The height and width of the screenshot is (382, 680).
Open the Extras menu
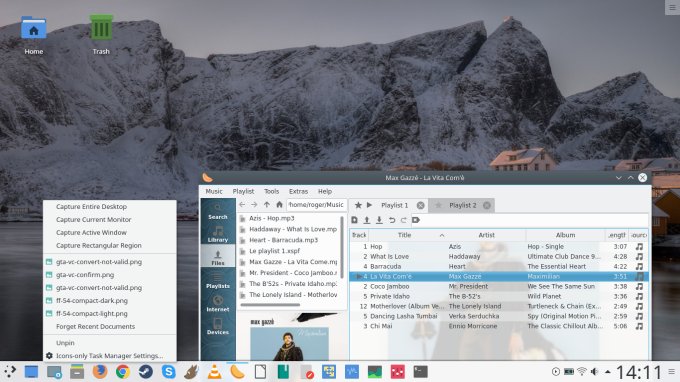coord(298,191)
